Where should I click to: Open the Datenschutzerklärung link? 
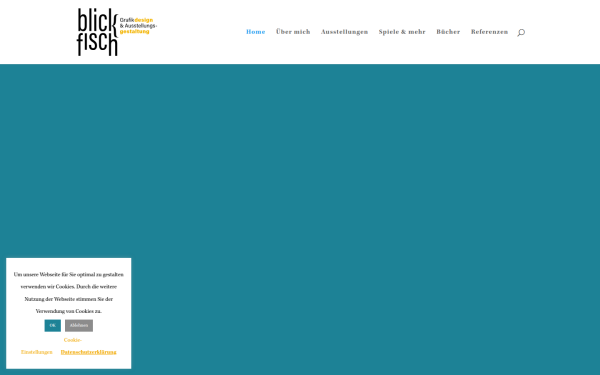pyautogui.click(x=88, y=352)
